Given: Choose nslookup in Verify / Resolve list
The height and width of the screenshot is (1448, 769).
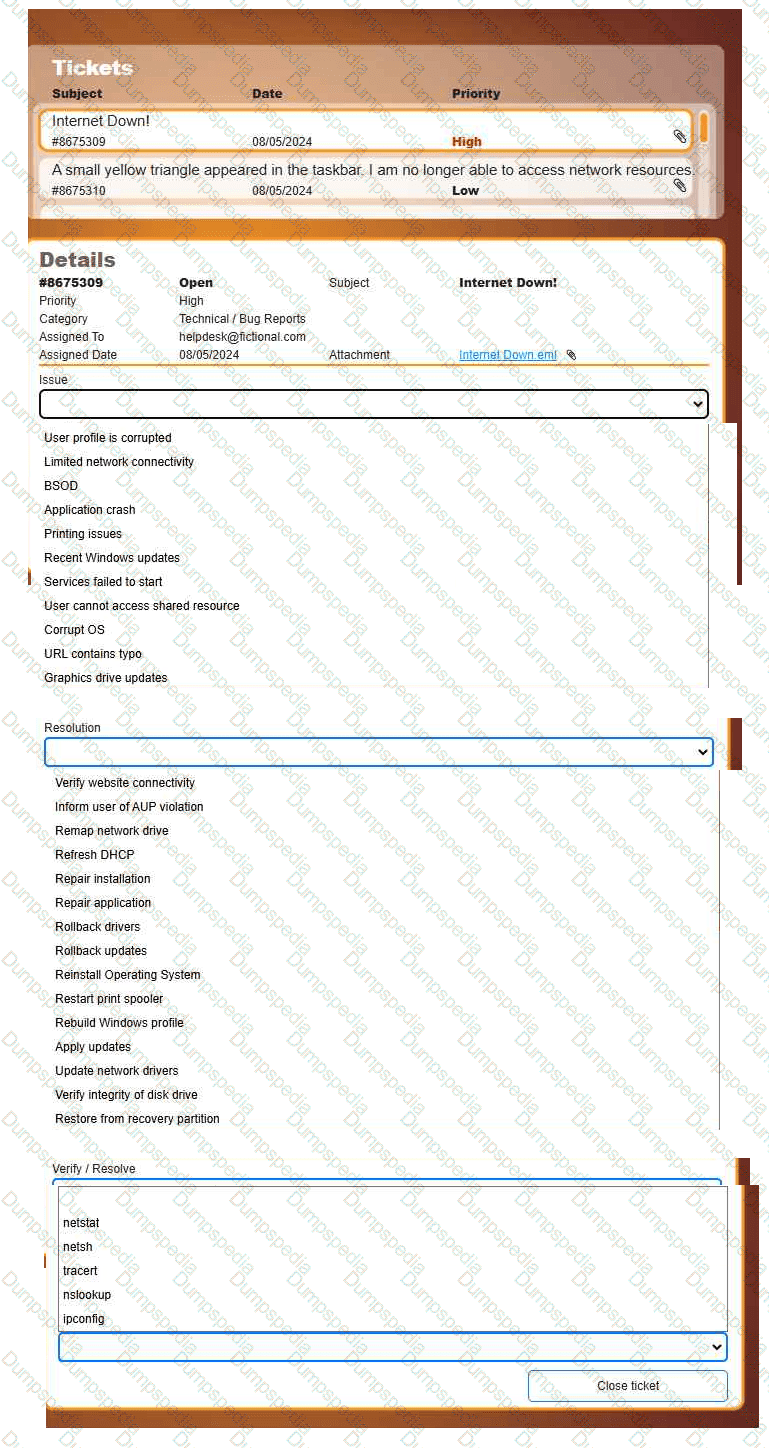Looking at the screenshot, I should click(x=87, y=1295).
